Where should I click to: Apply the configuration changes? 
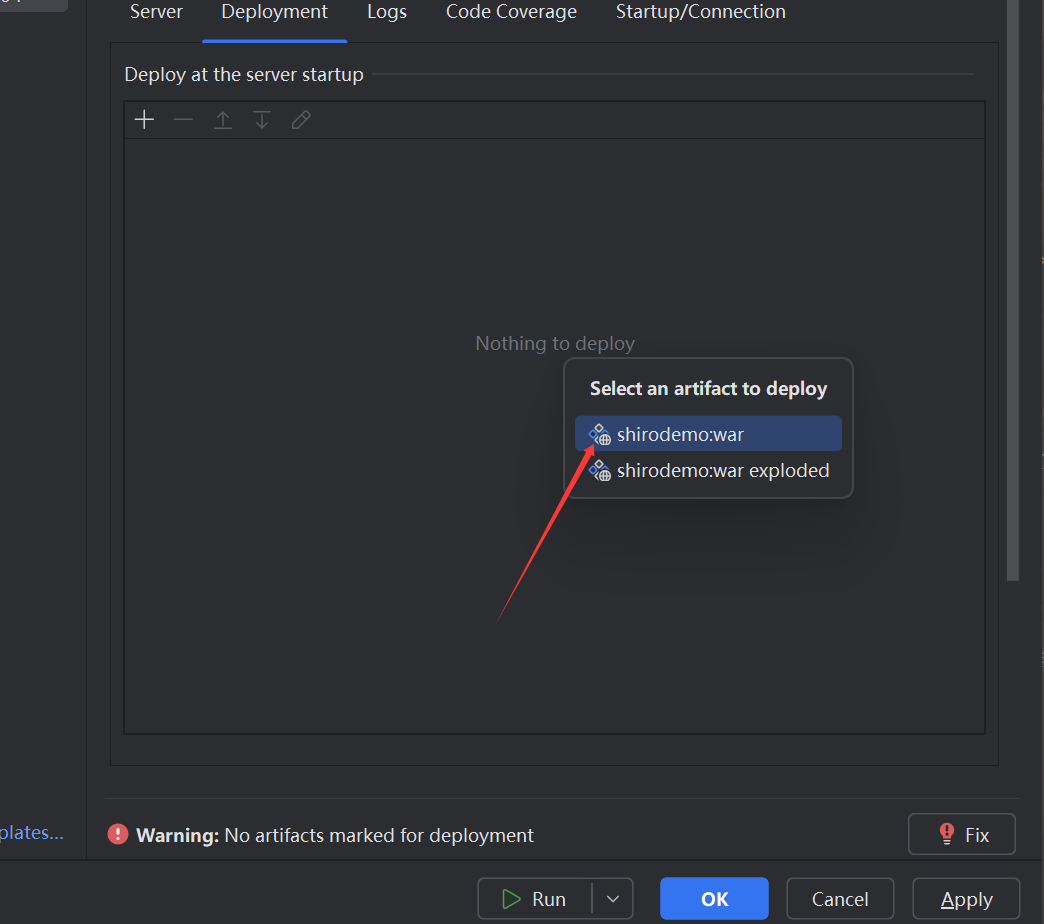coord(966,899)
